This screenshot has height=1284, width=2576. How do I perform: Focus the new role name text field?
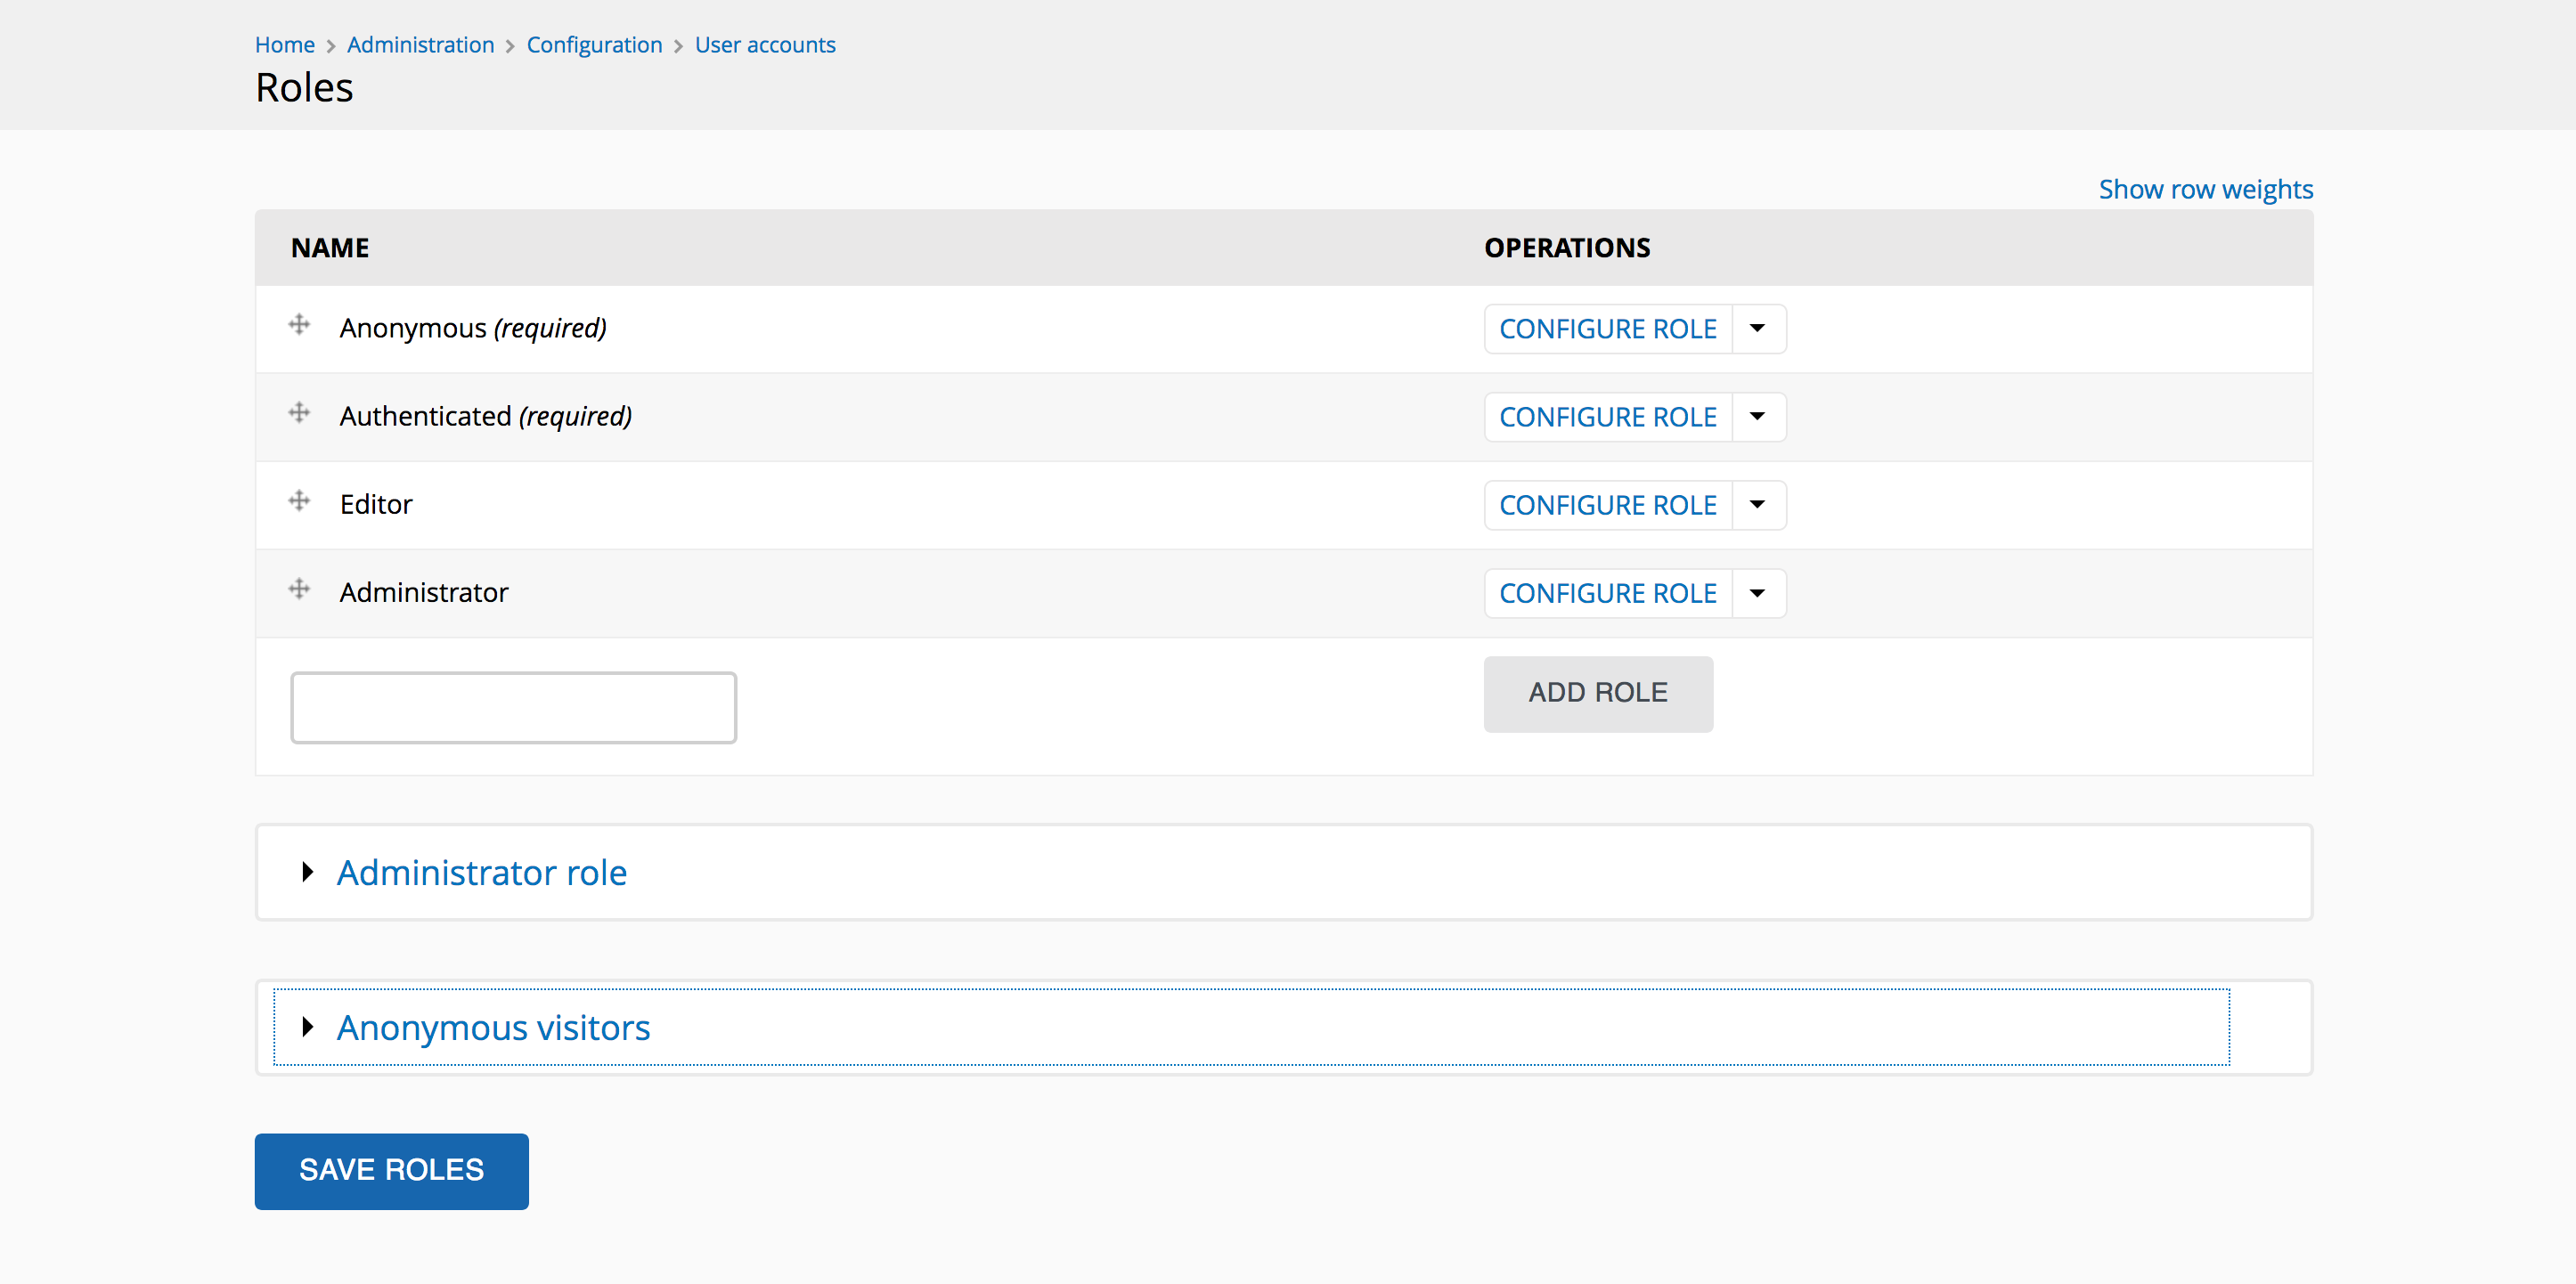(514, 707)
